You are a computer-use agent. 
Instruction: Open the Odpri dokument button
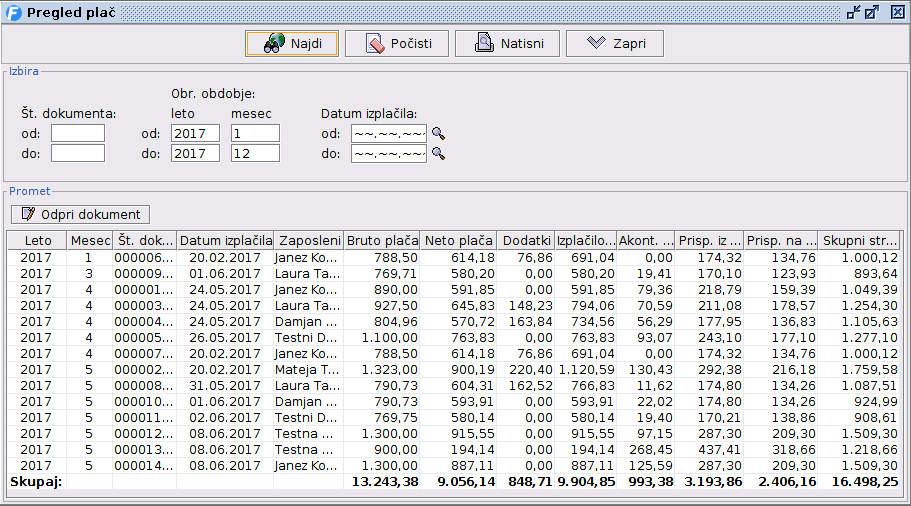81,214
